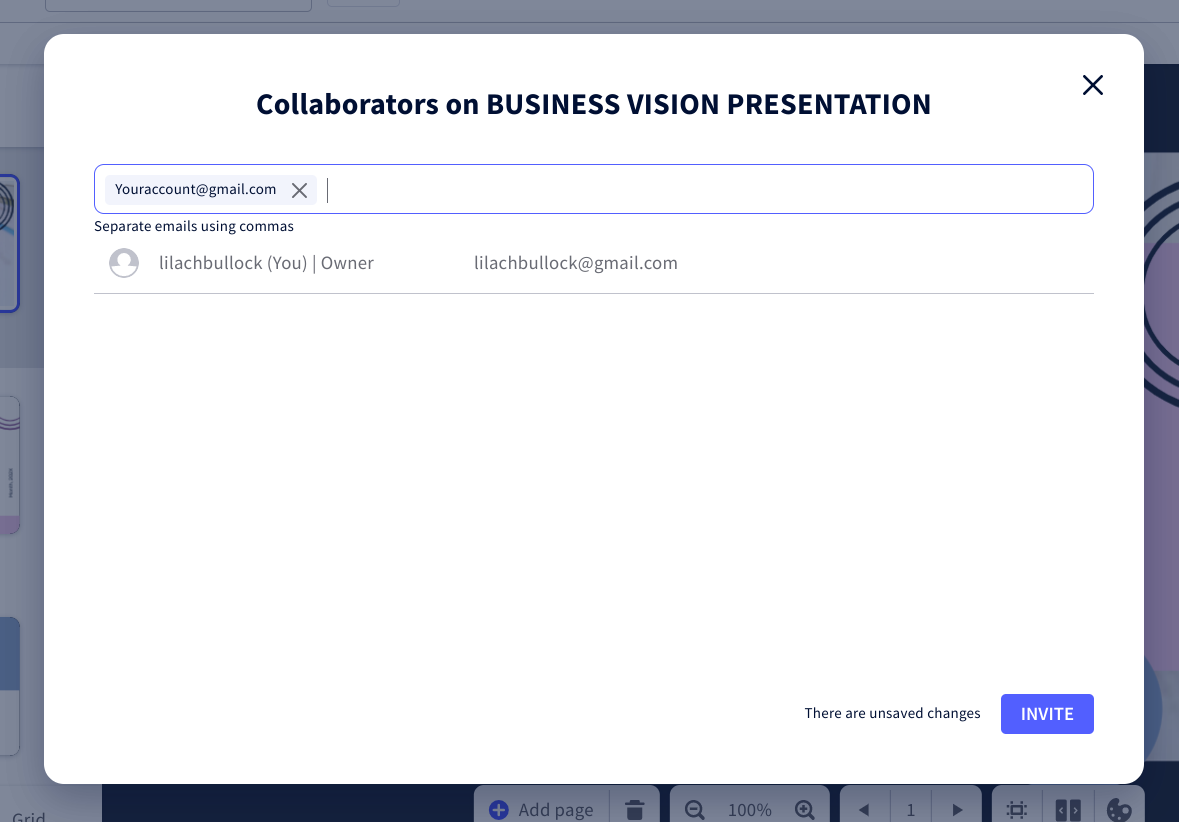This screenshot has height=822, width=1179.
Task: Click the INVITE button
Action: (1047, 714)
